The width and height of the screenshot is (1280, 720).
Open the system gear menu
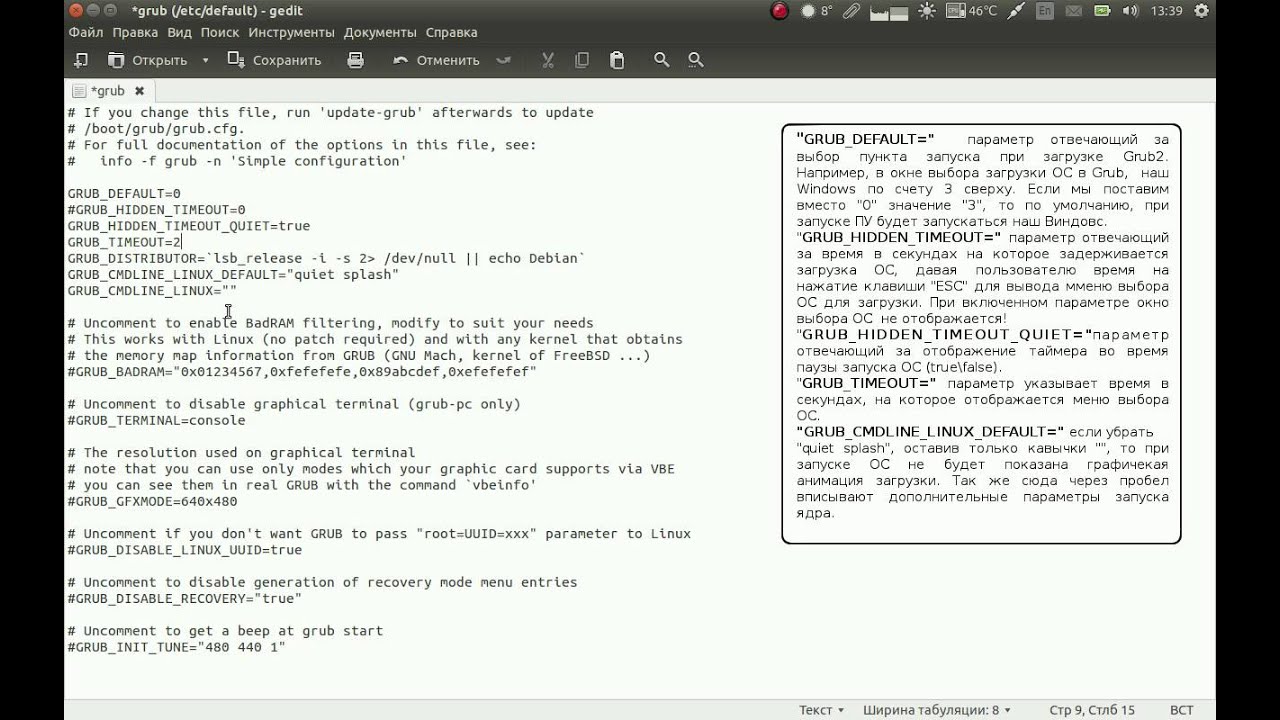[1202, 11]
